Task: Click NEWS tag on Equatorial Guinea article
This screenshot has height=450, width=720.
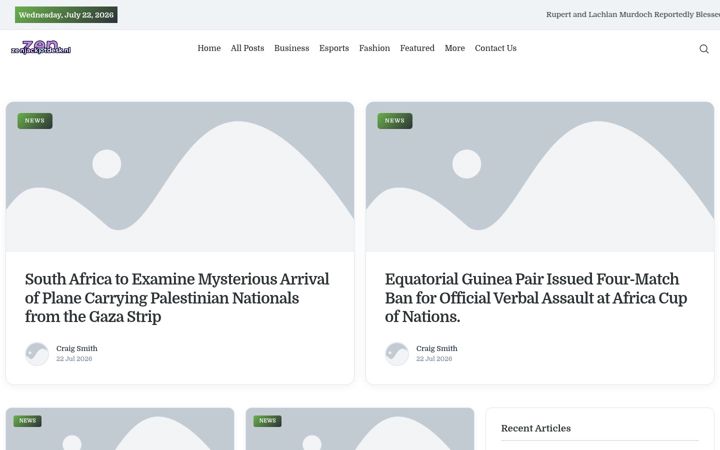Action: (395, 121)
